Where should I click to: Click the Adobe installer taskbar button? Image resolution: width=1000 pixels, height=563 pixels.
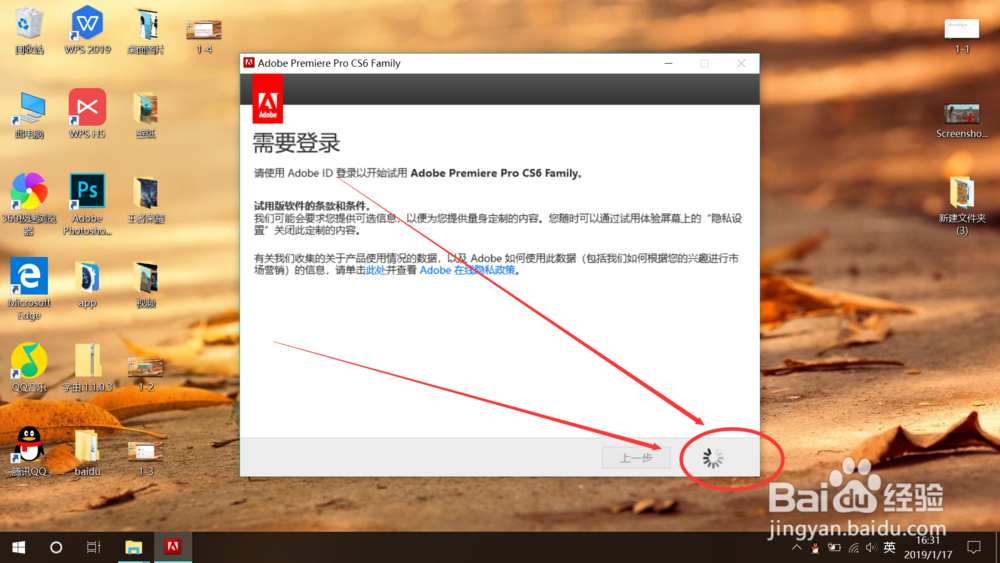(172, 547)
